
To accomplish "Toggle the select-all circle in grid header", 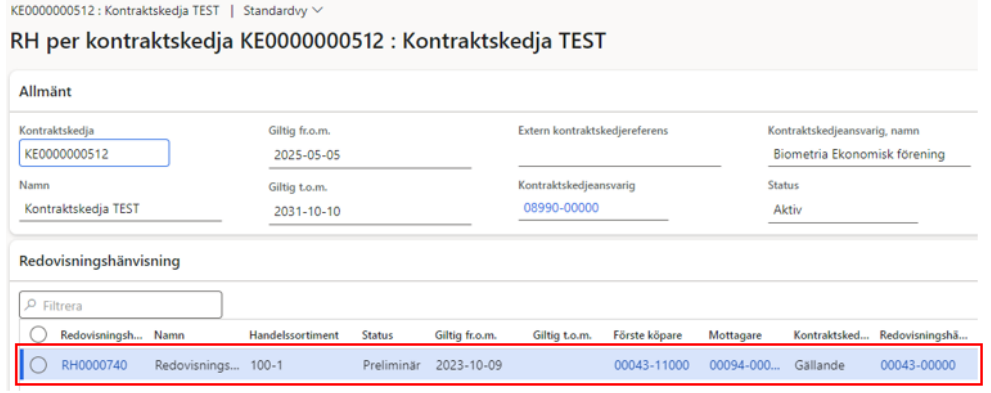I will (39, 334).
